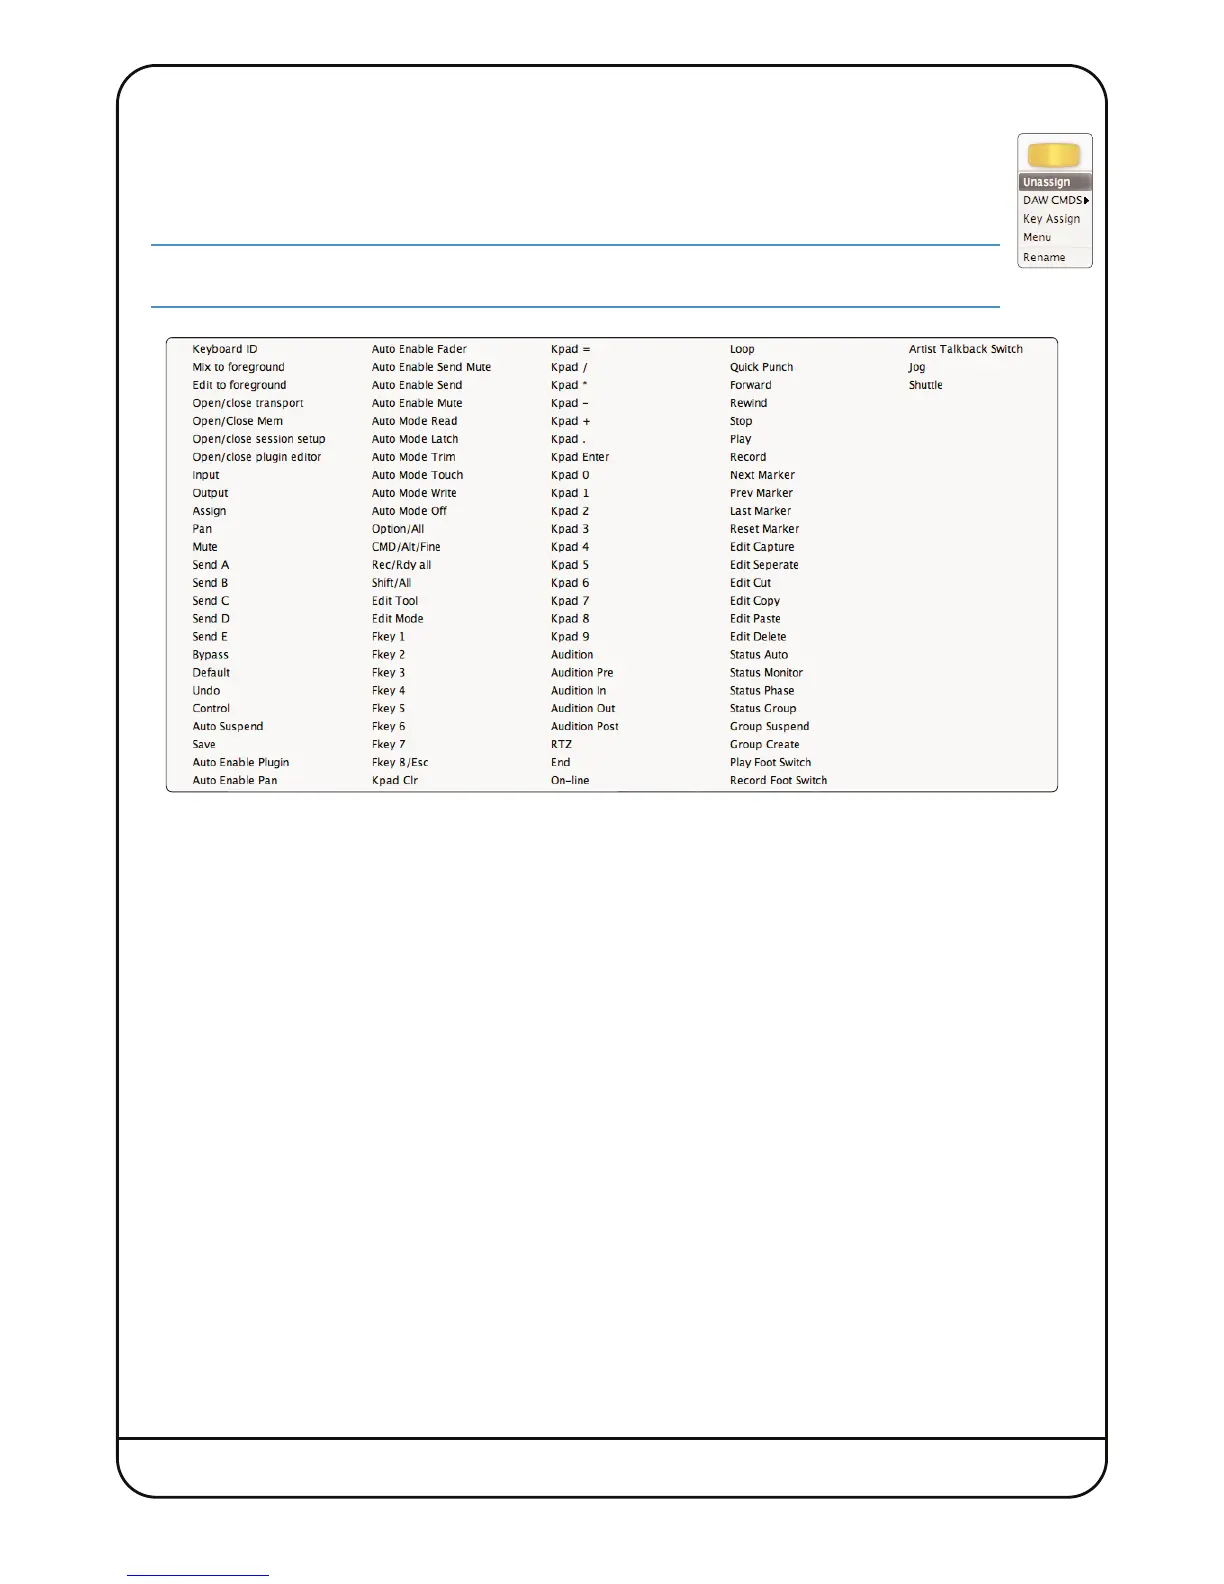Choose the Rewind command

[x=748, y=403]
